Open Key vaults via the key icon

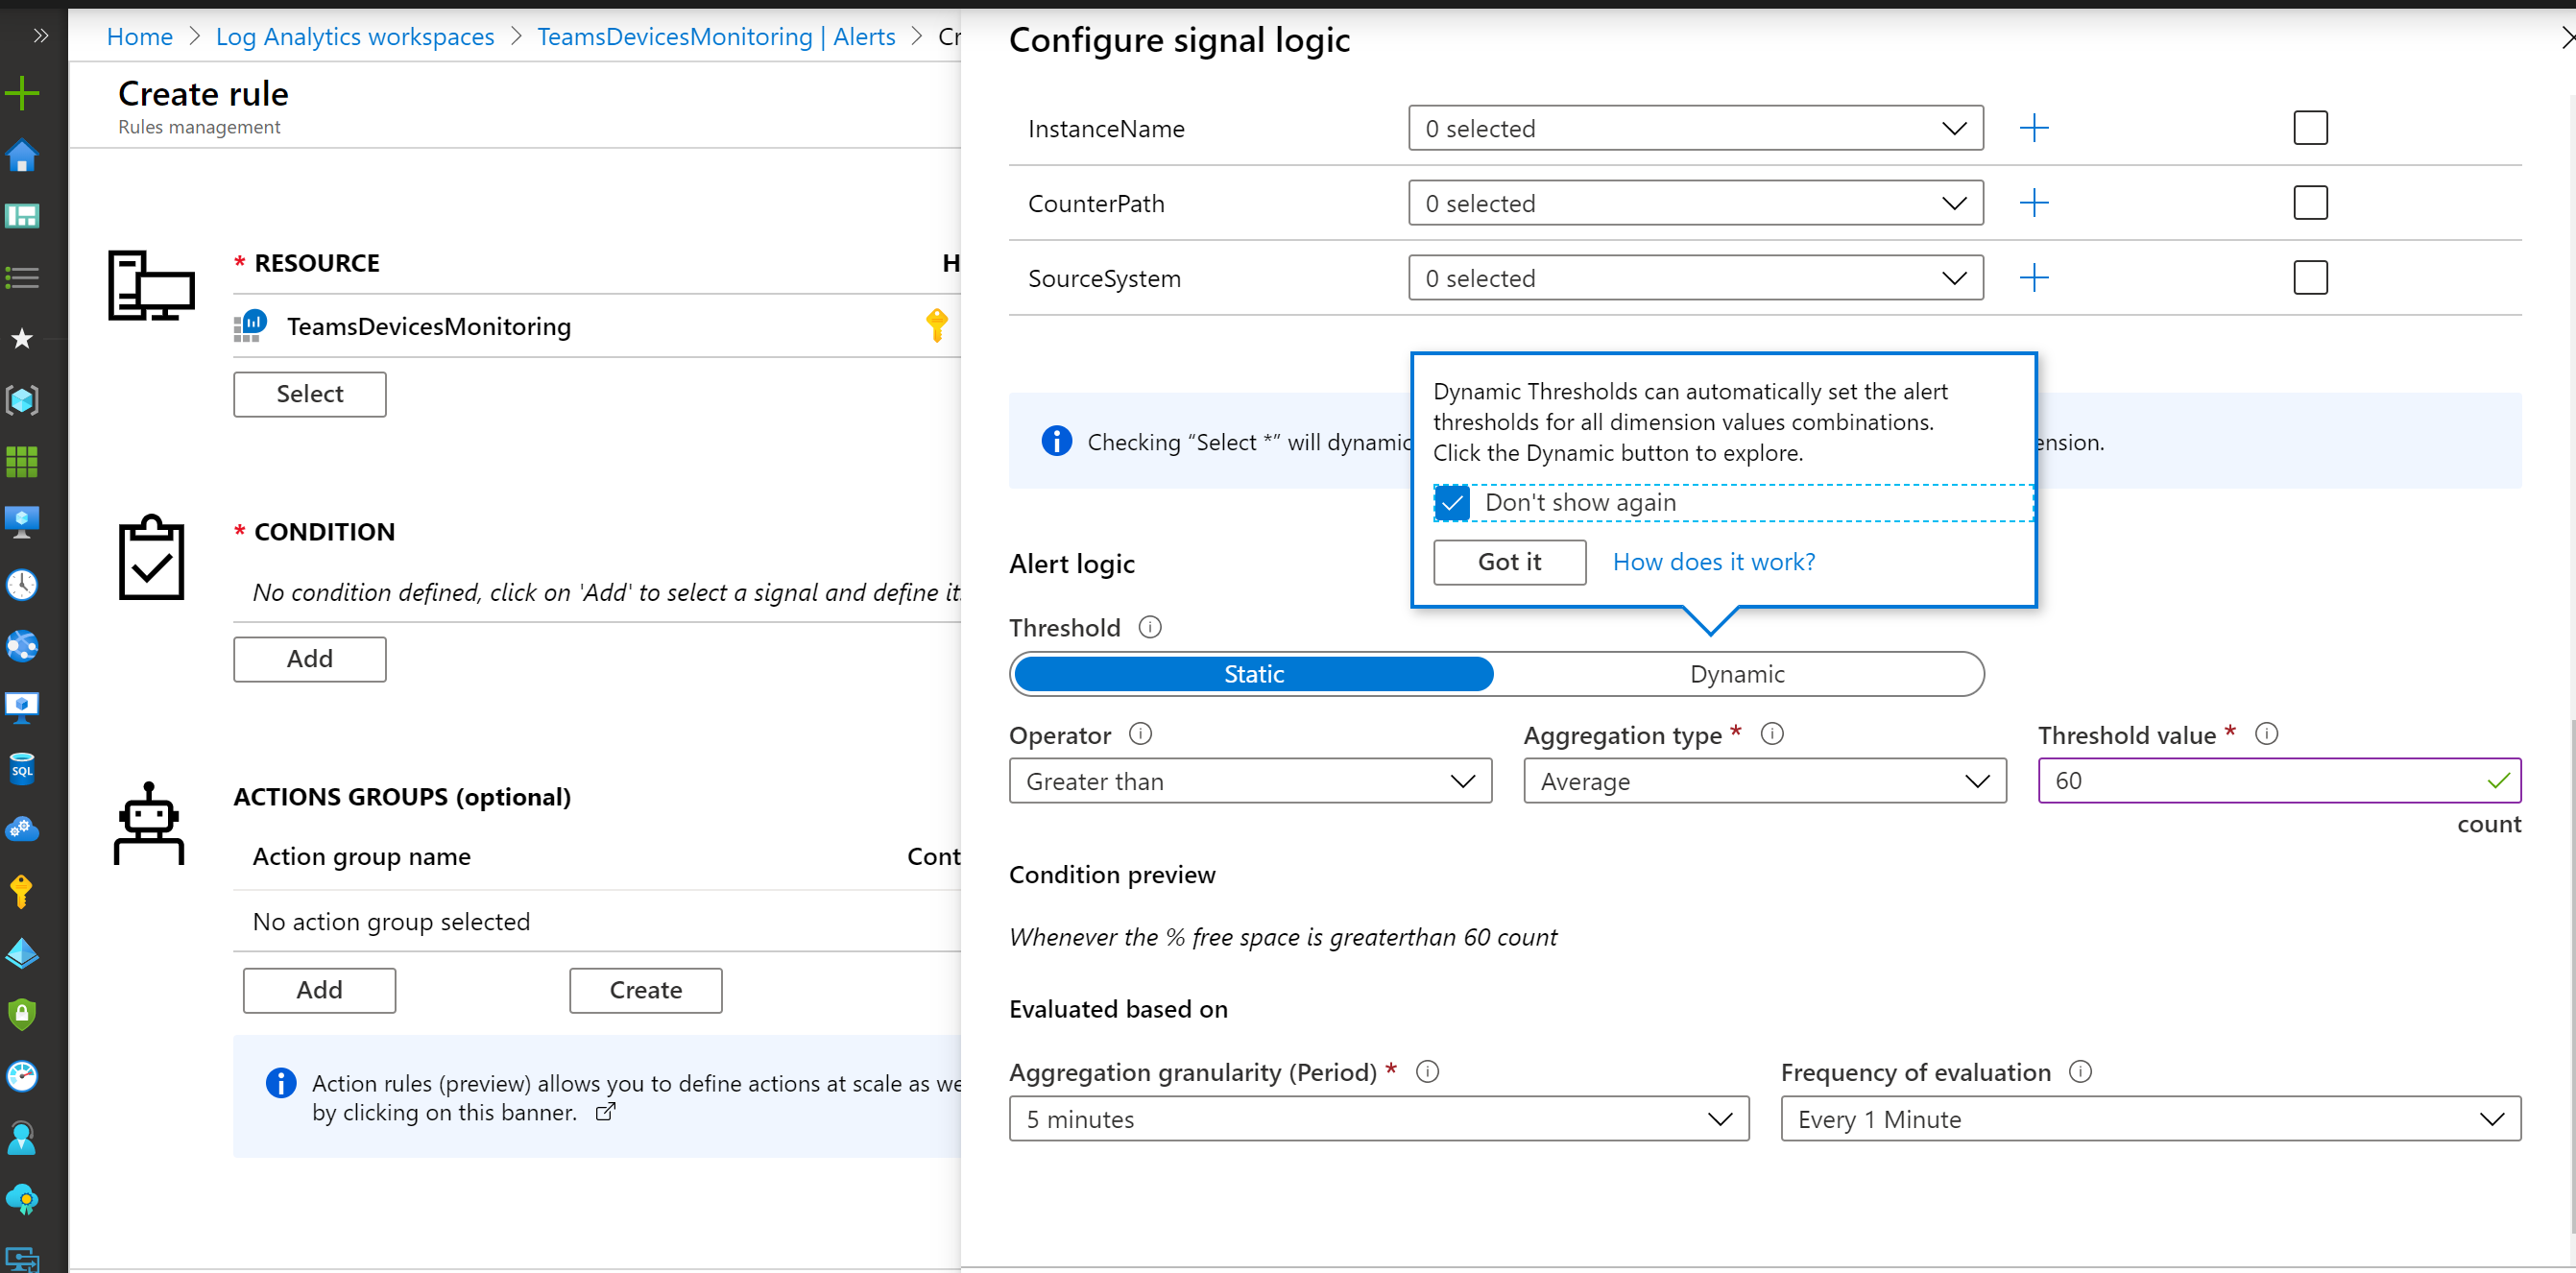click(x=22, y=891)
